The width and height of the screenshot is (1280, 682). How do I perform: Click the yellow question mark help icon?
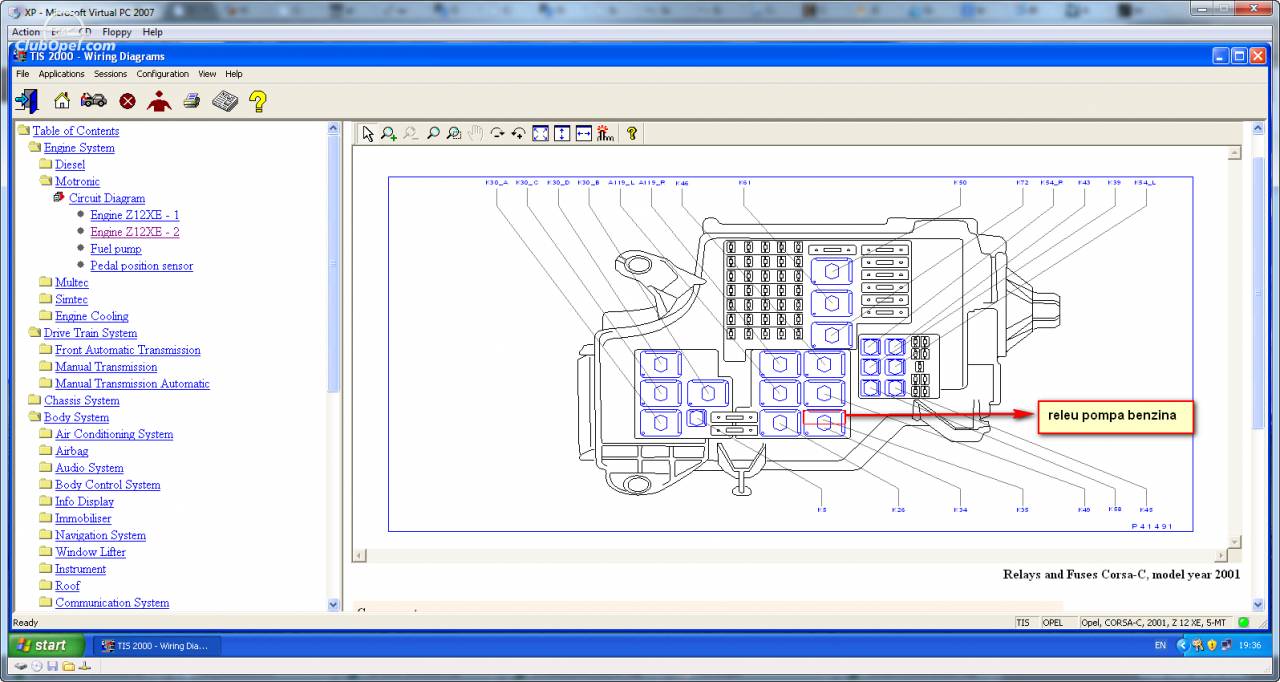258,100
